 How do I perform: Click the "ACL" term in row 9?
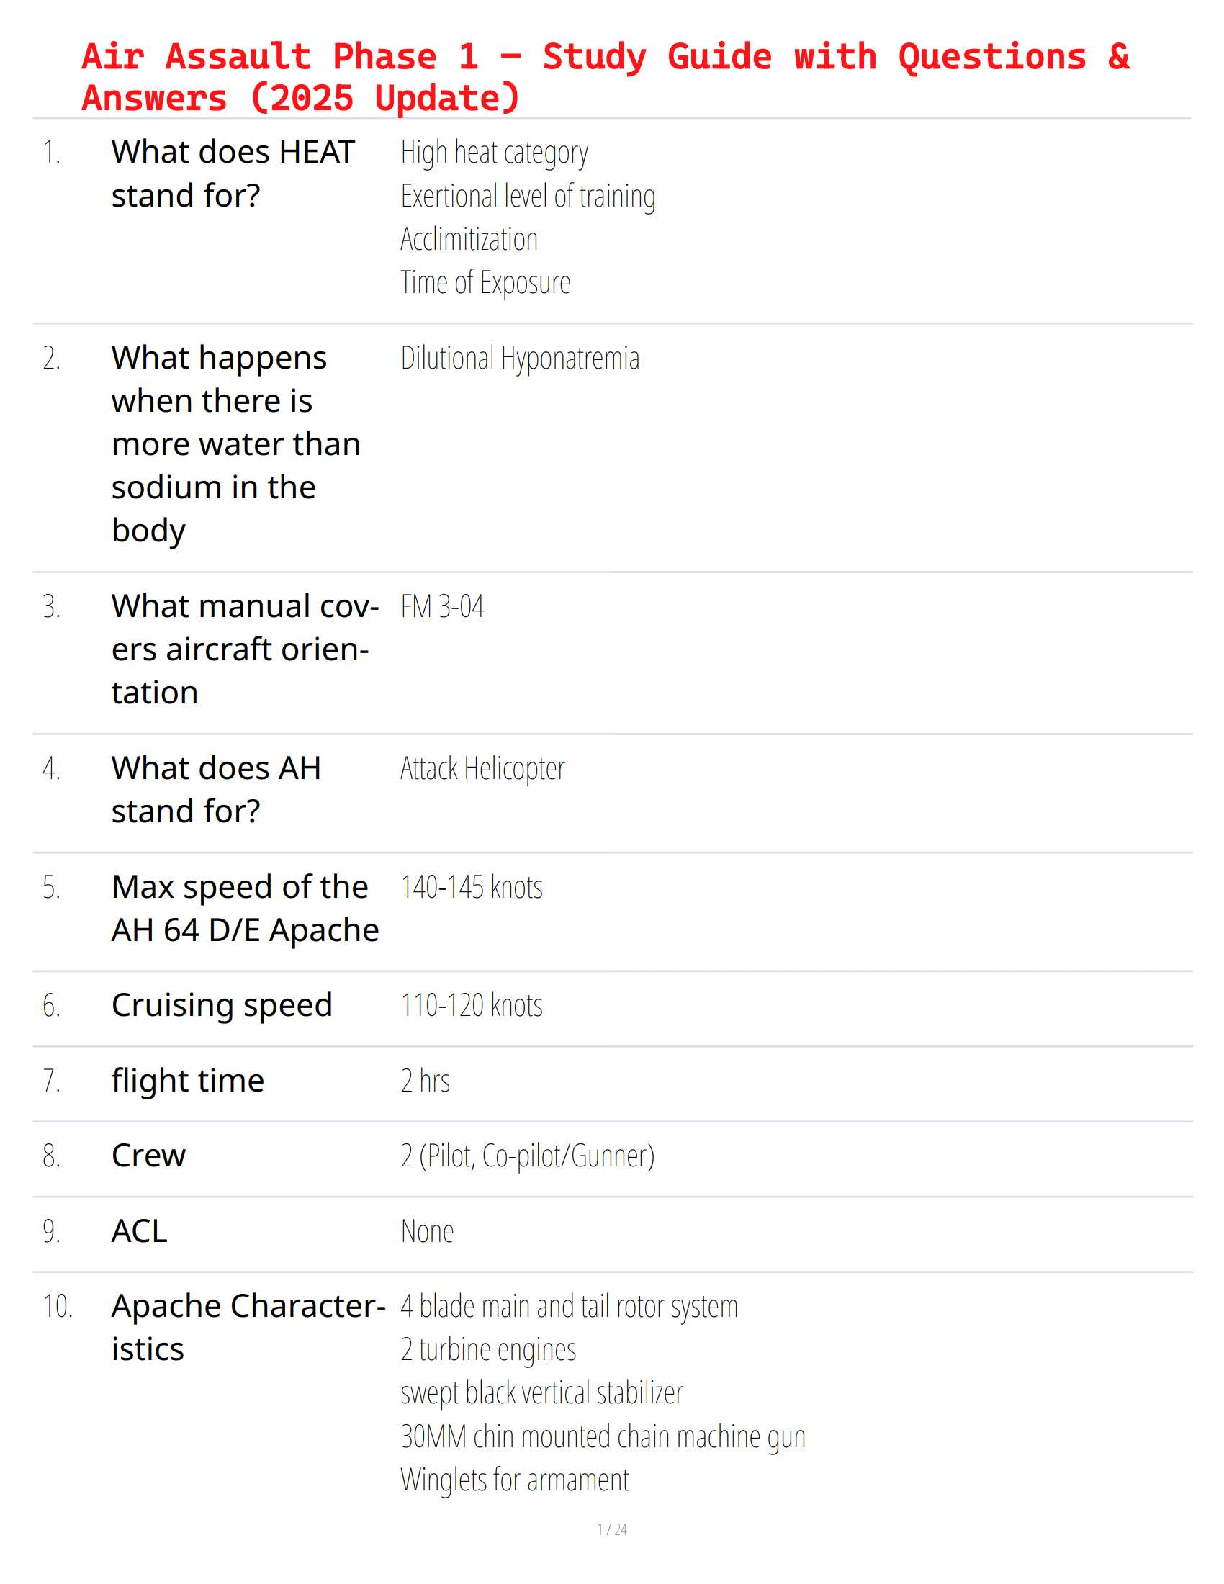tap(139, 1232)
